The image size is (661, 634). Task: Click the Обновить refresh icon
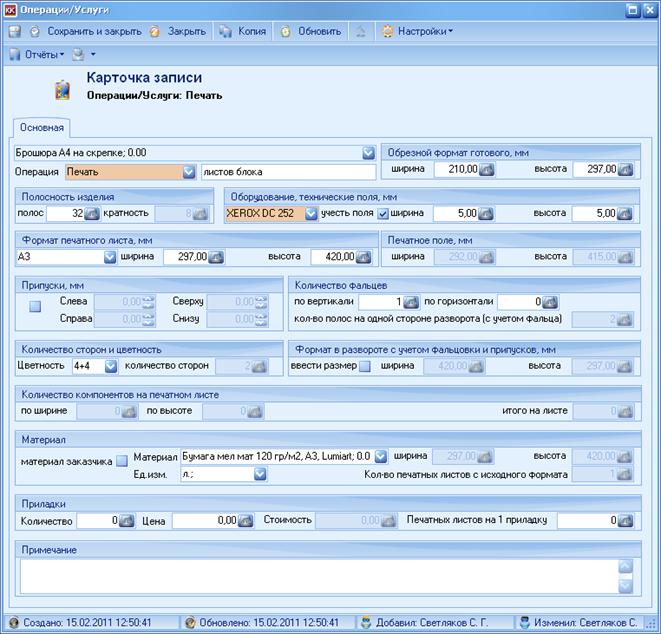pyautogui.click(x=286, y=32)
